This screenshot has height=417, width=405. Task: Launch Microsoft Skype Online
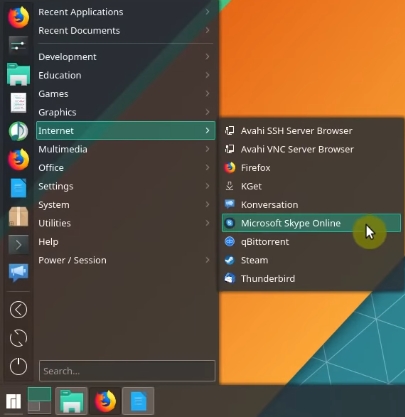pyautogui.click(x=311, y=223)
